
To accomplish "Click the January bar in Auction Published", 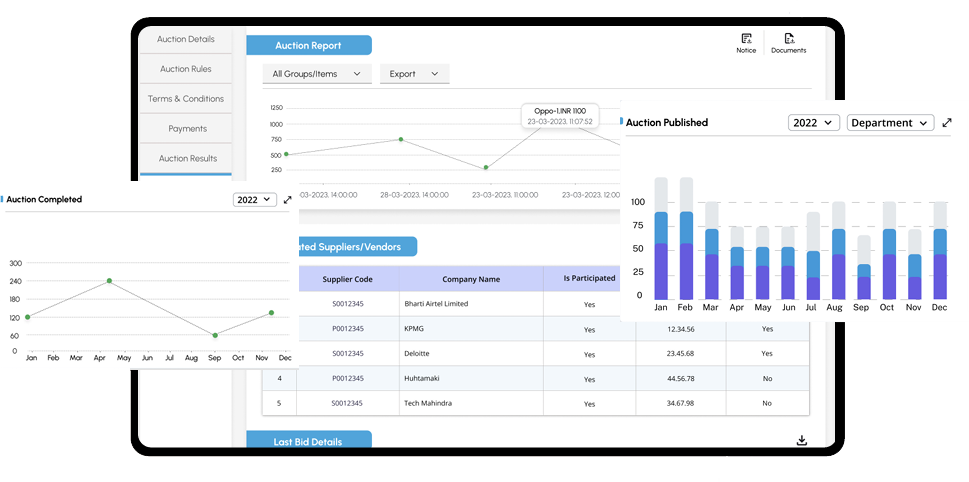I will 661,239.
